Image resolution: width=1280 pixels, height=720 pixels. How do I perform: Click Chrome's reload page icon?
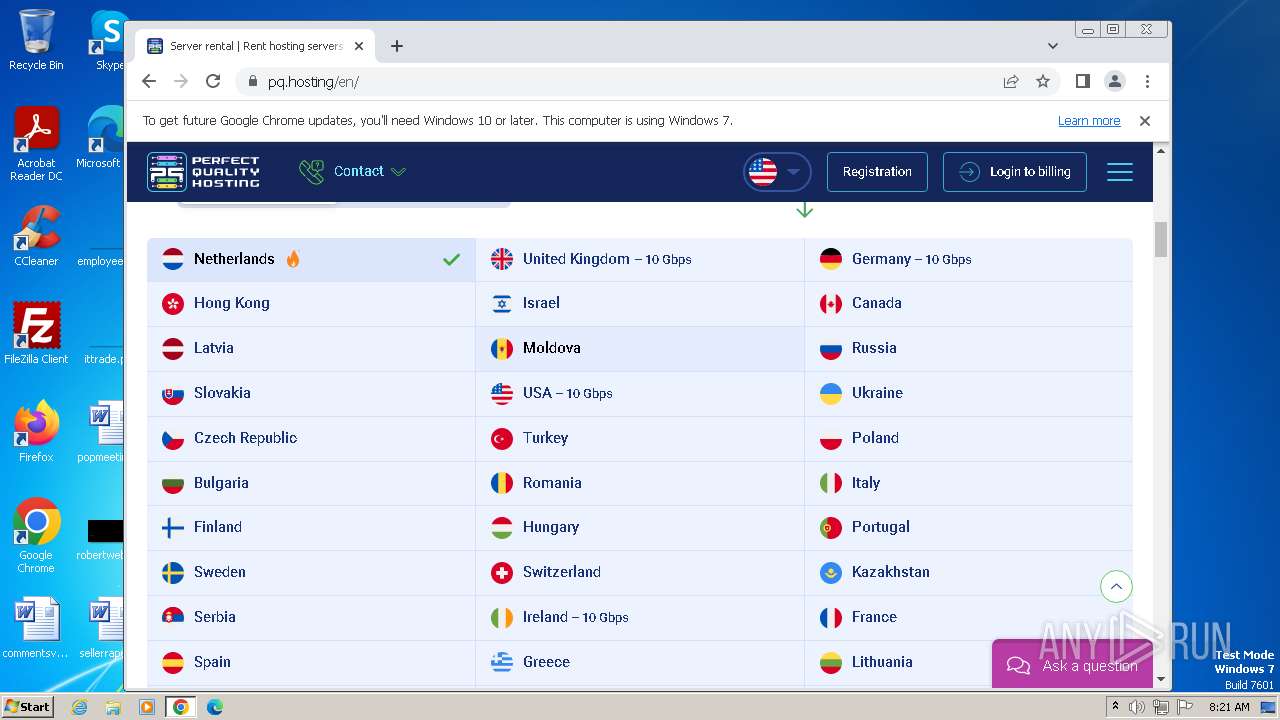(x=213, y=82)
